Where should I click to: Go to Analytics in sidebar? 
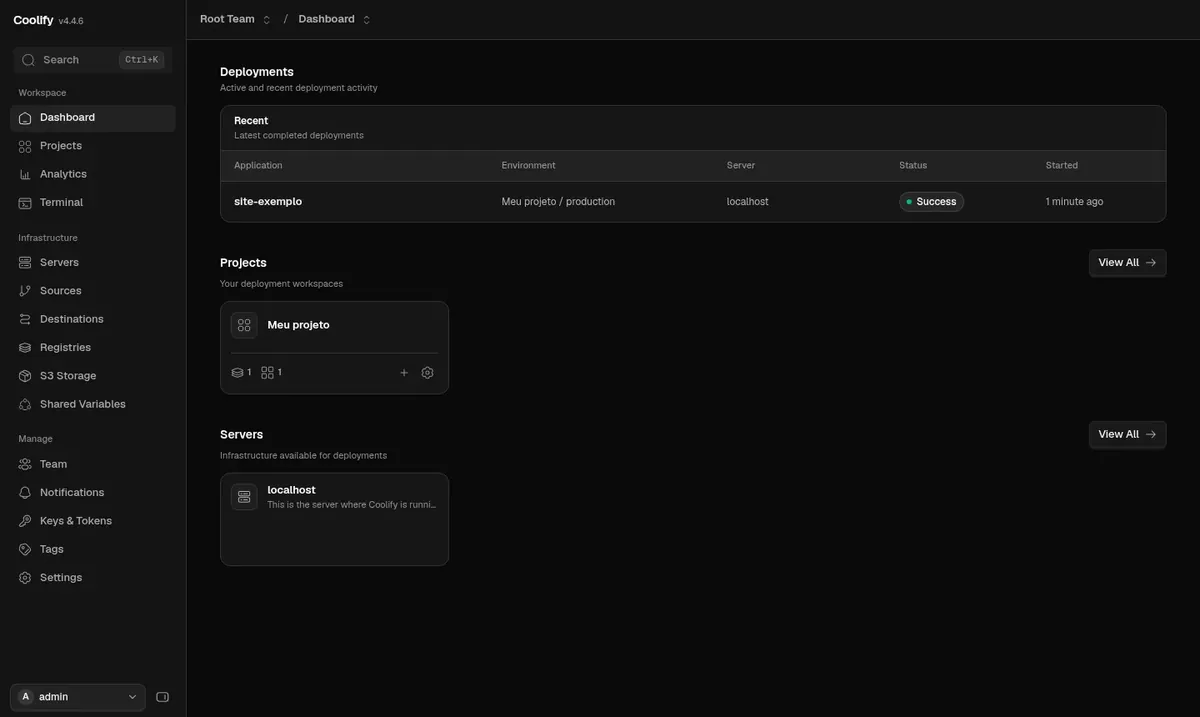(93, 174)
